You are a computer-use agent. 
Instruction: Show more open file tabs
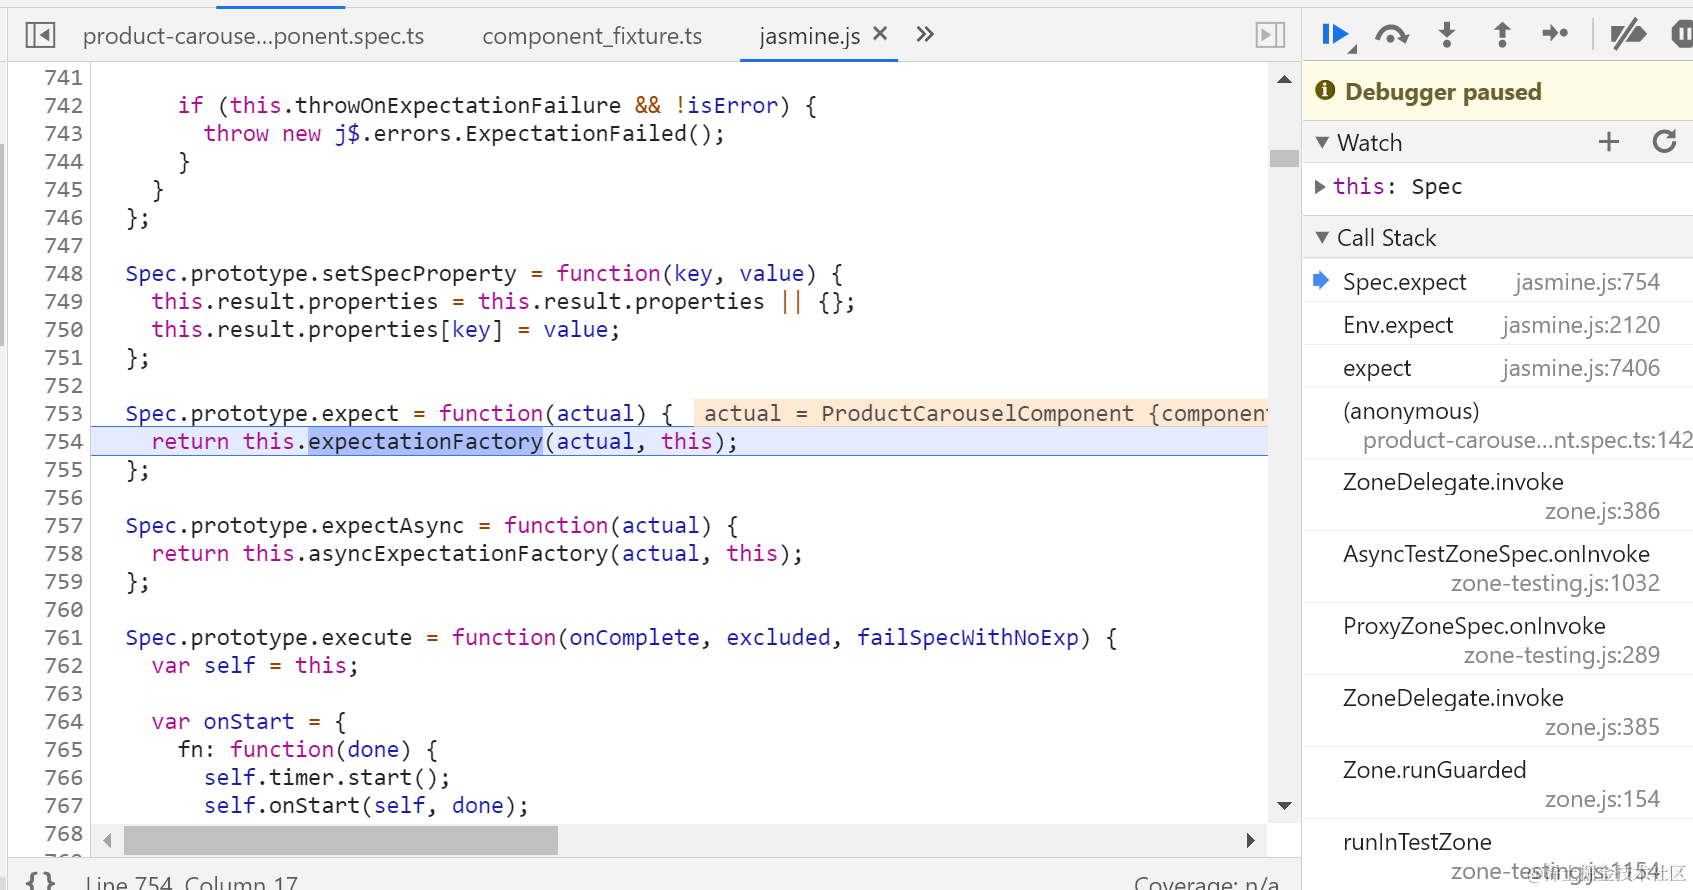point(925,35)
